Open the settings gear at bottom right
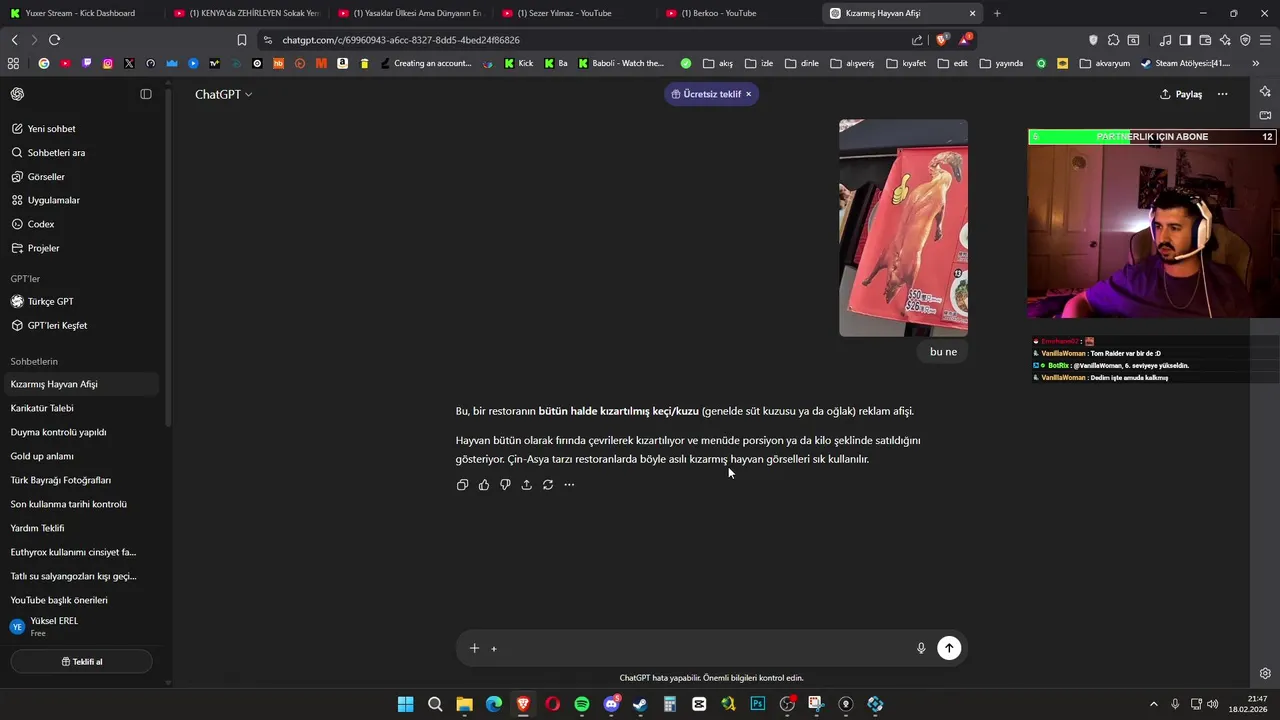Screen dimensions: 1280x720 coord(1265,673)
